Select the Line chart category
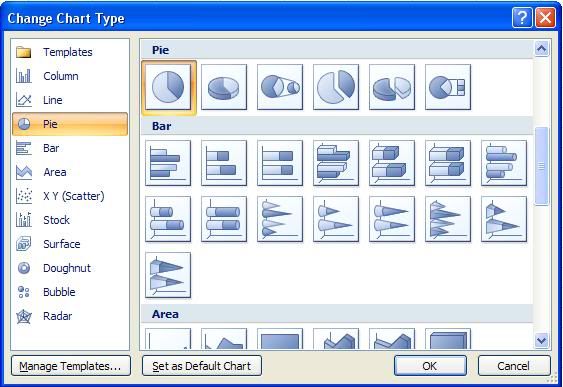The width and height of the screenshot is (563, 387). 70,100
